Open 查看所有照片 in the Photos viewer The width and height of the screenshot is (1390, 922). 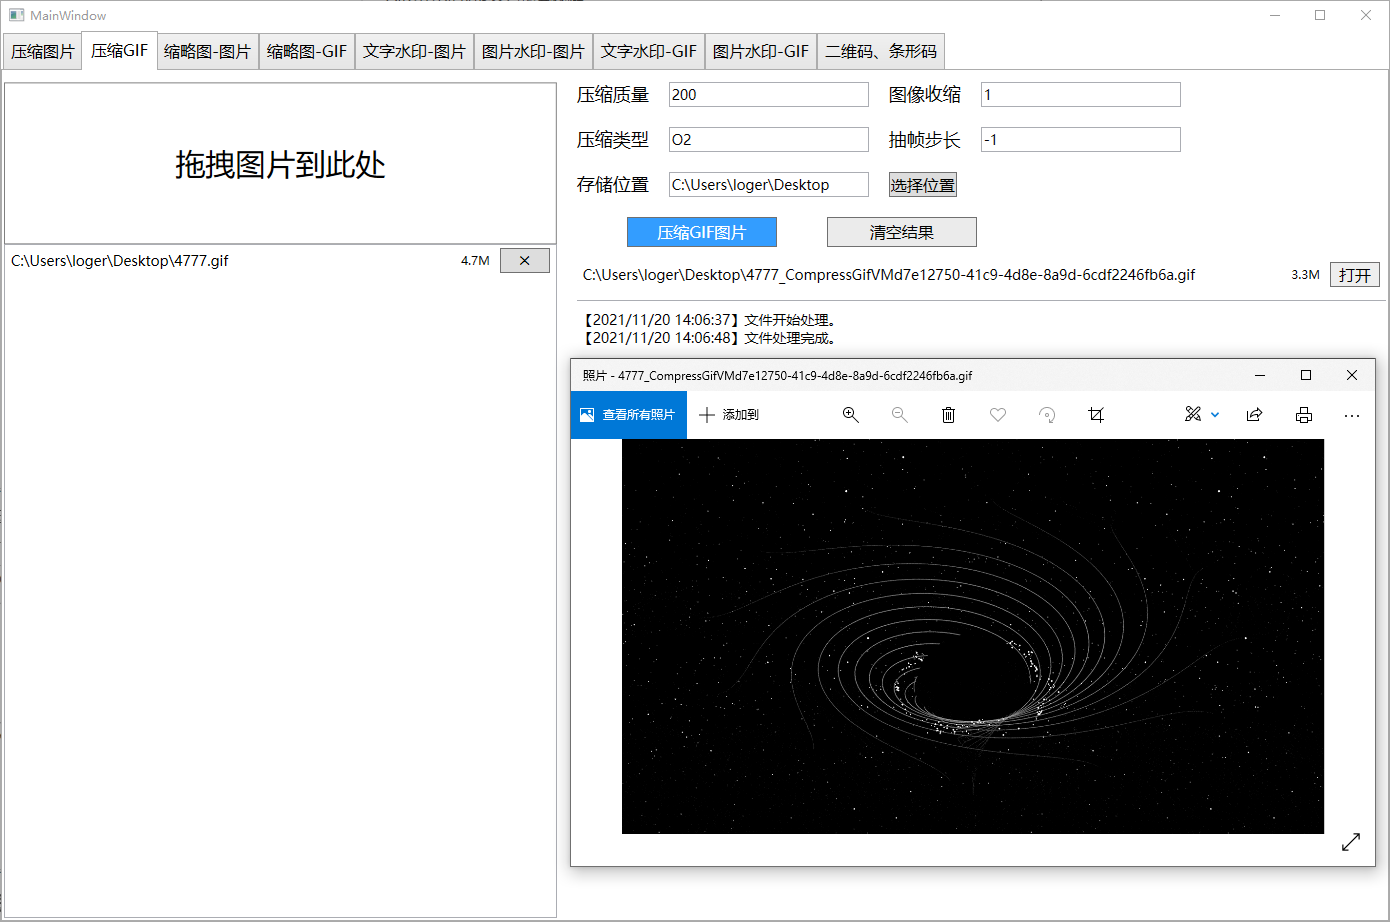(x=628, y=414)
